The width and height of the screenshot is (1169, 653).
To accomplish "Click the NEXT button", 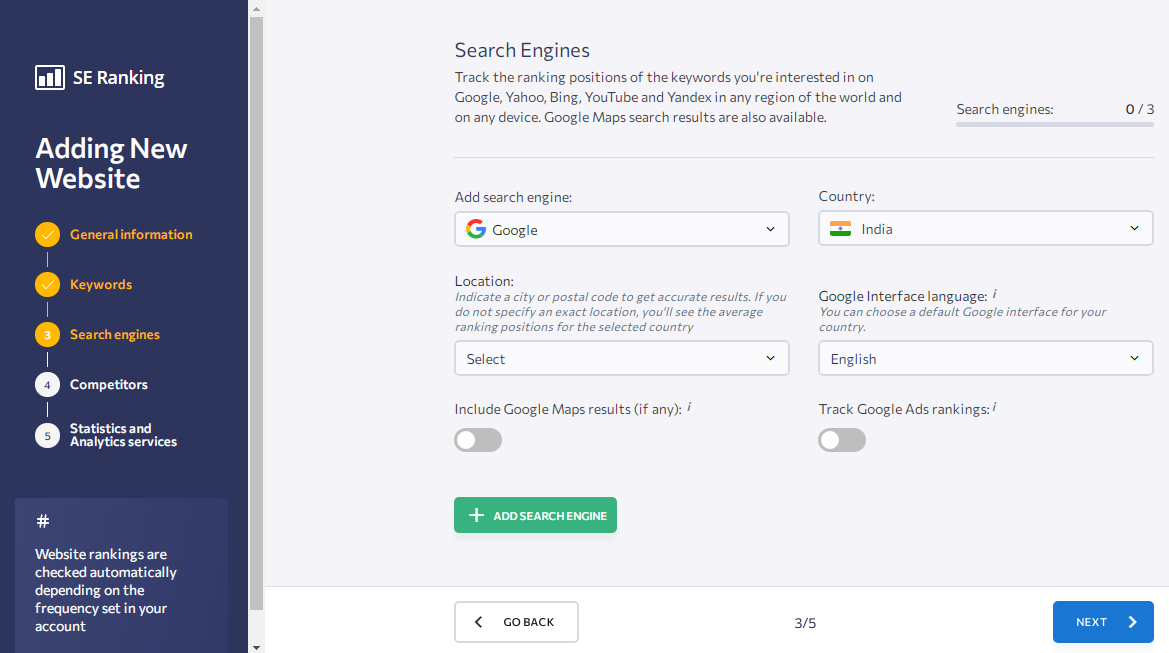I will [x=1103, y=622].
